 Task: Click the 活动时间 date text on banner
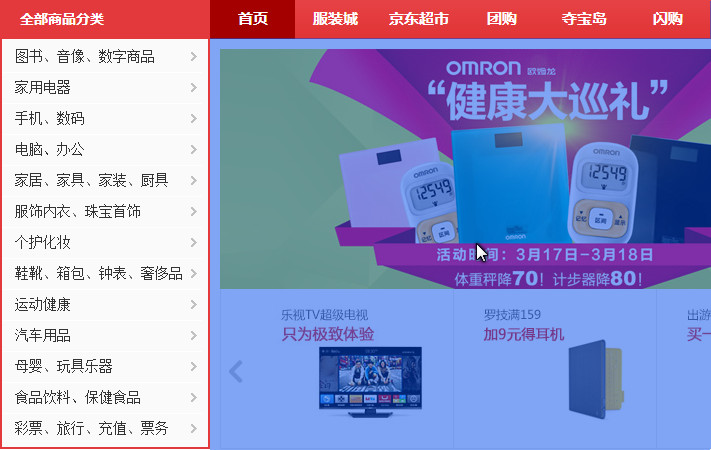tap(545, 254)
